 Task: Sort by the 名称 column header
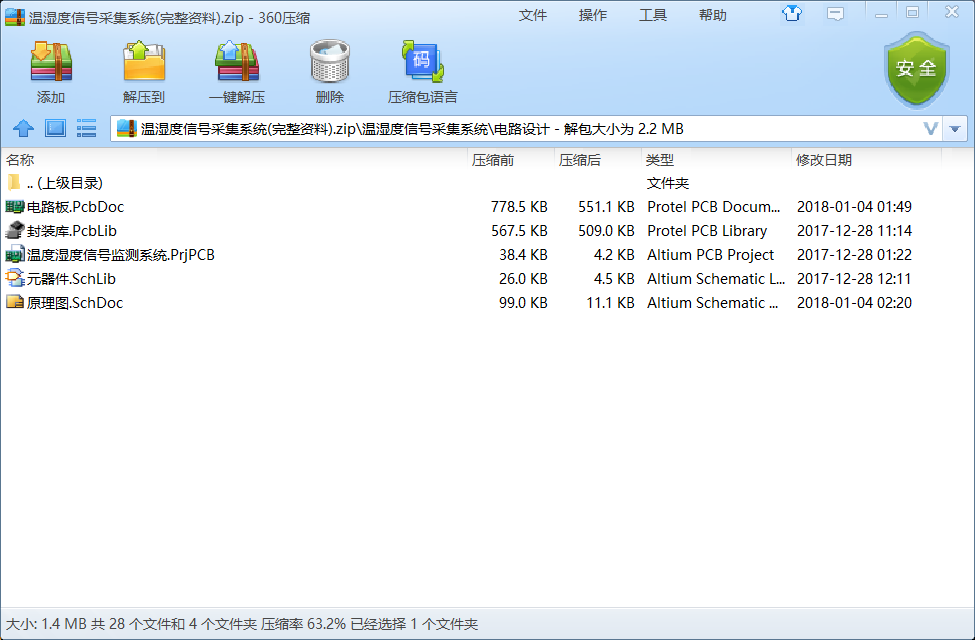(234, 160)
